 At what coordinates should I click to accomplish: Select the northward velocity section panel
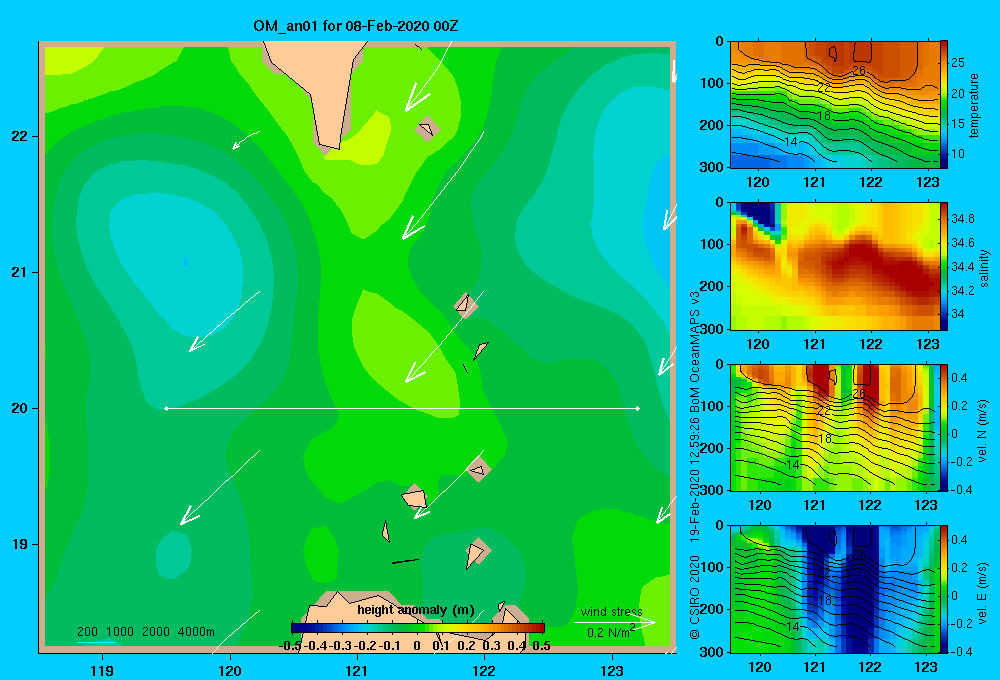835,427
